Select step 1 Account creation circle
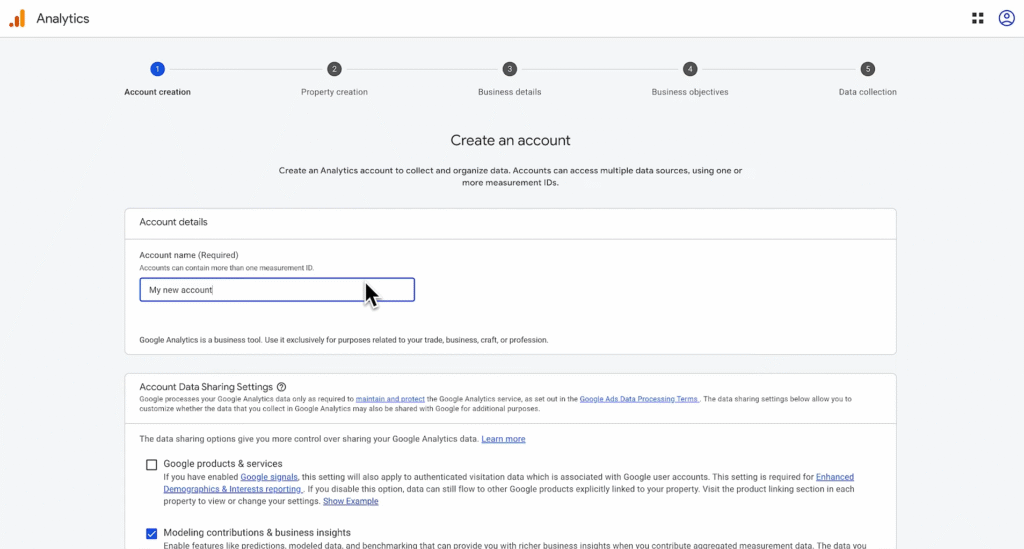1024x549 pixels. tap(157, 69)
